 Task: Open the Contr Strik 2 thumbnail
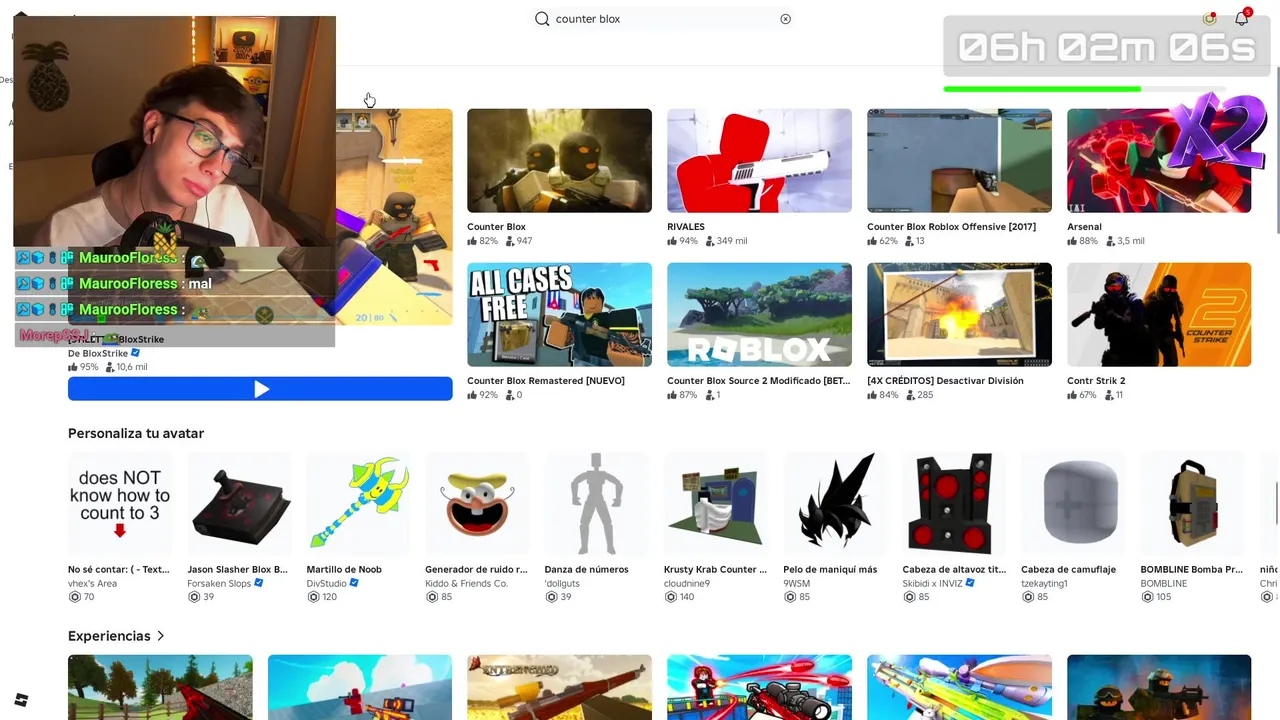pyautogui.click(x=1159, y=315)
